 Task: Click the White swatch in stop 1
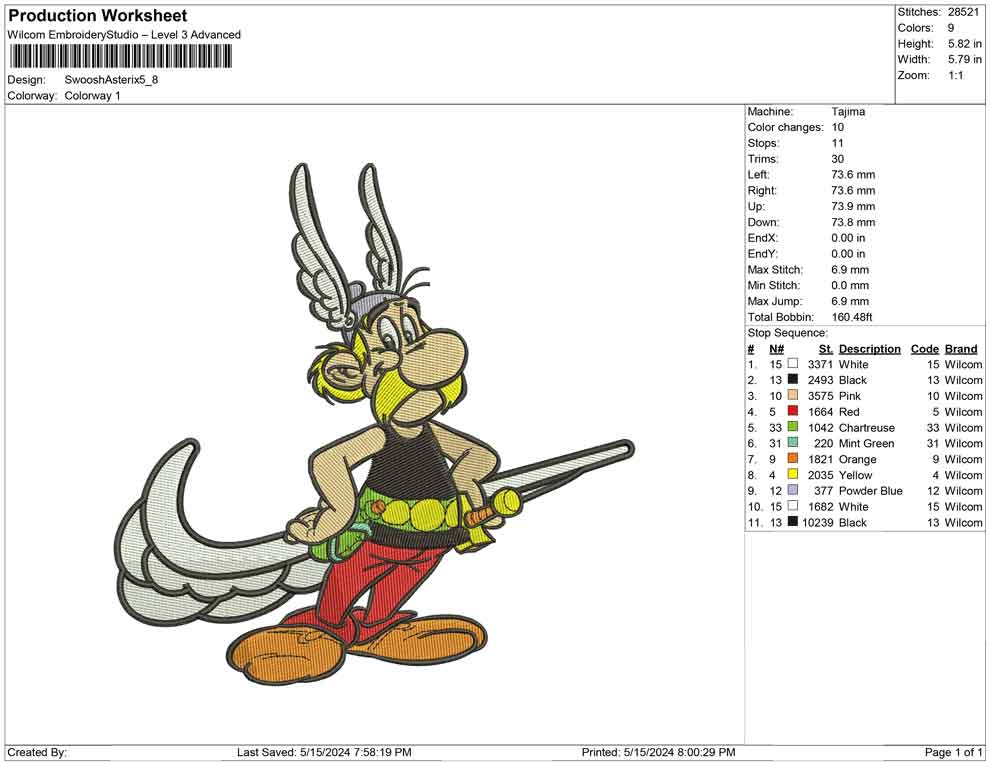pos(793,364)
